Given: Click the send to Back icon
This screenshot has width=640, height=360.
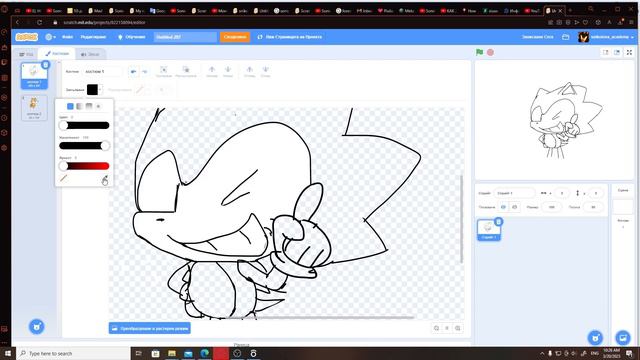Looking at the screenshot, I should (266, 71).
